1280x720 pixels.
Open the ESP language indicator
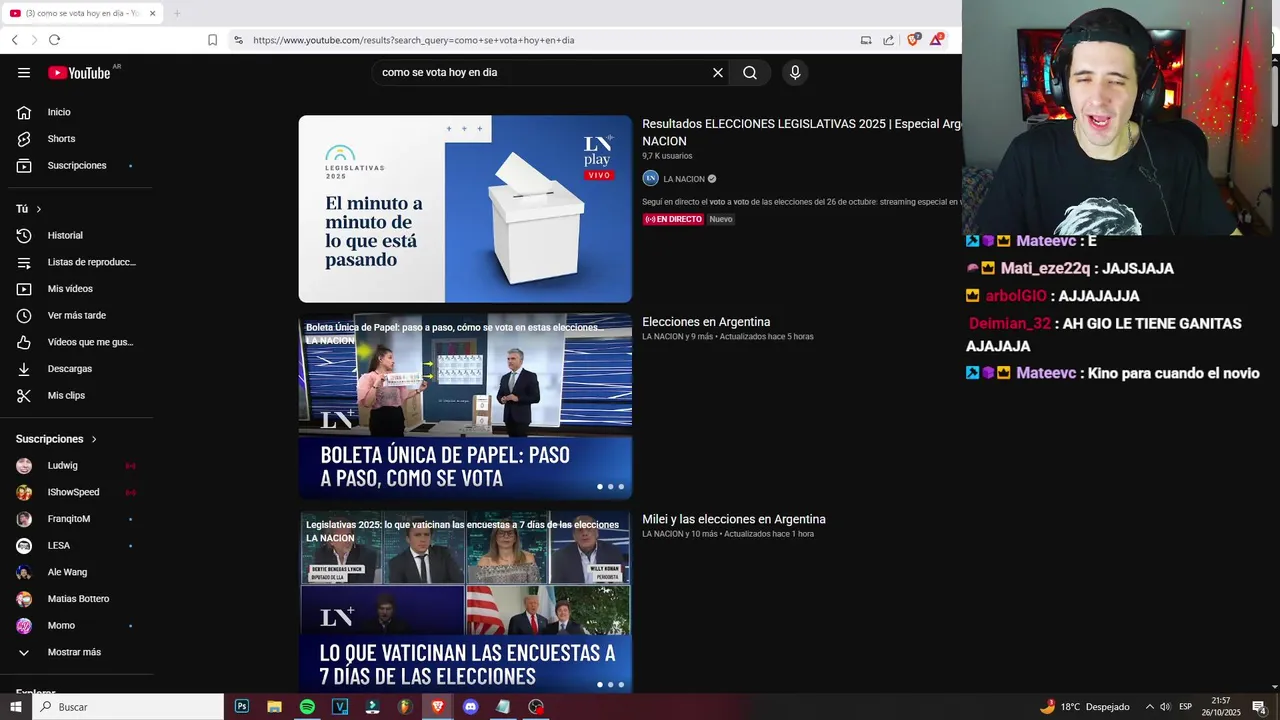(1186, 707)
